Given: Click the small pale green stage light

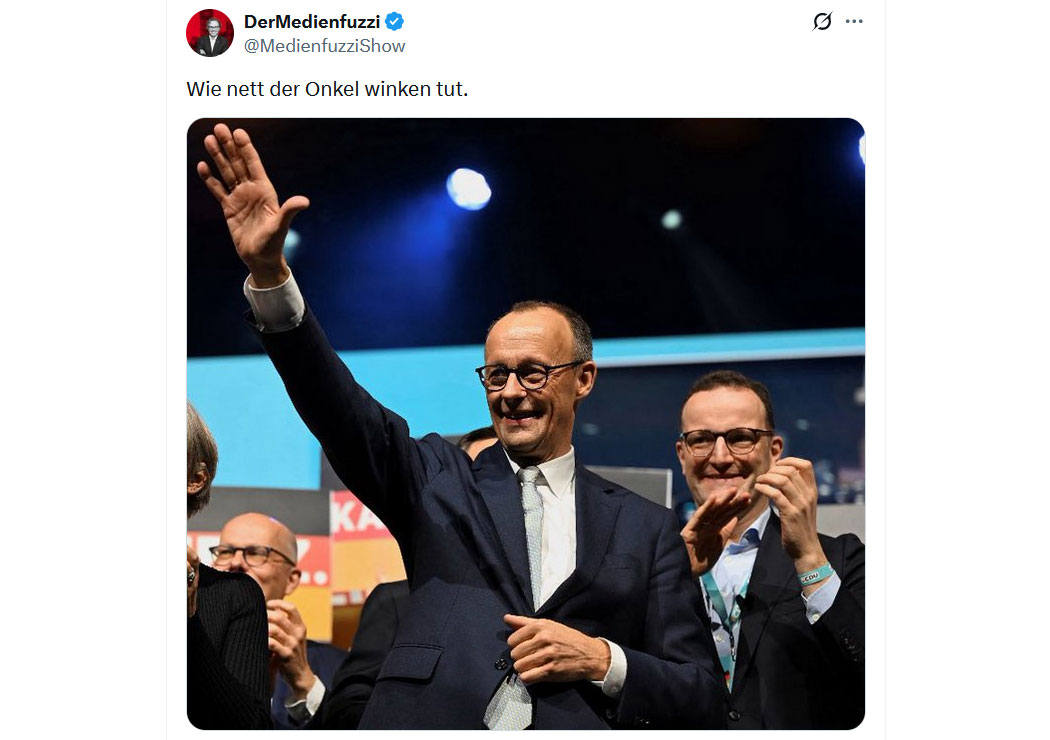Looking at the screenshot, I should pyautogui.click(x=671, y=219).
